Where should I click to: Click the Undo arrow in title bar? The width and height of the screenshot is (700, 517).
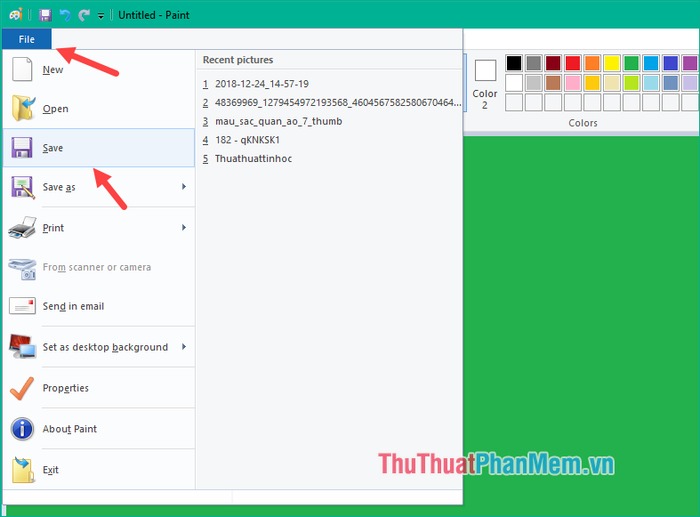65,15
